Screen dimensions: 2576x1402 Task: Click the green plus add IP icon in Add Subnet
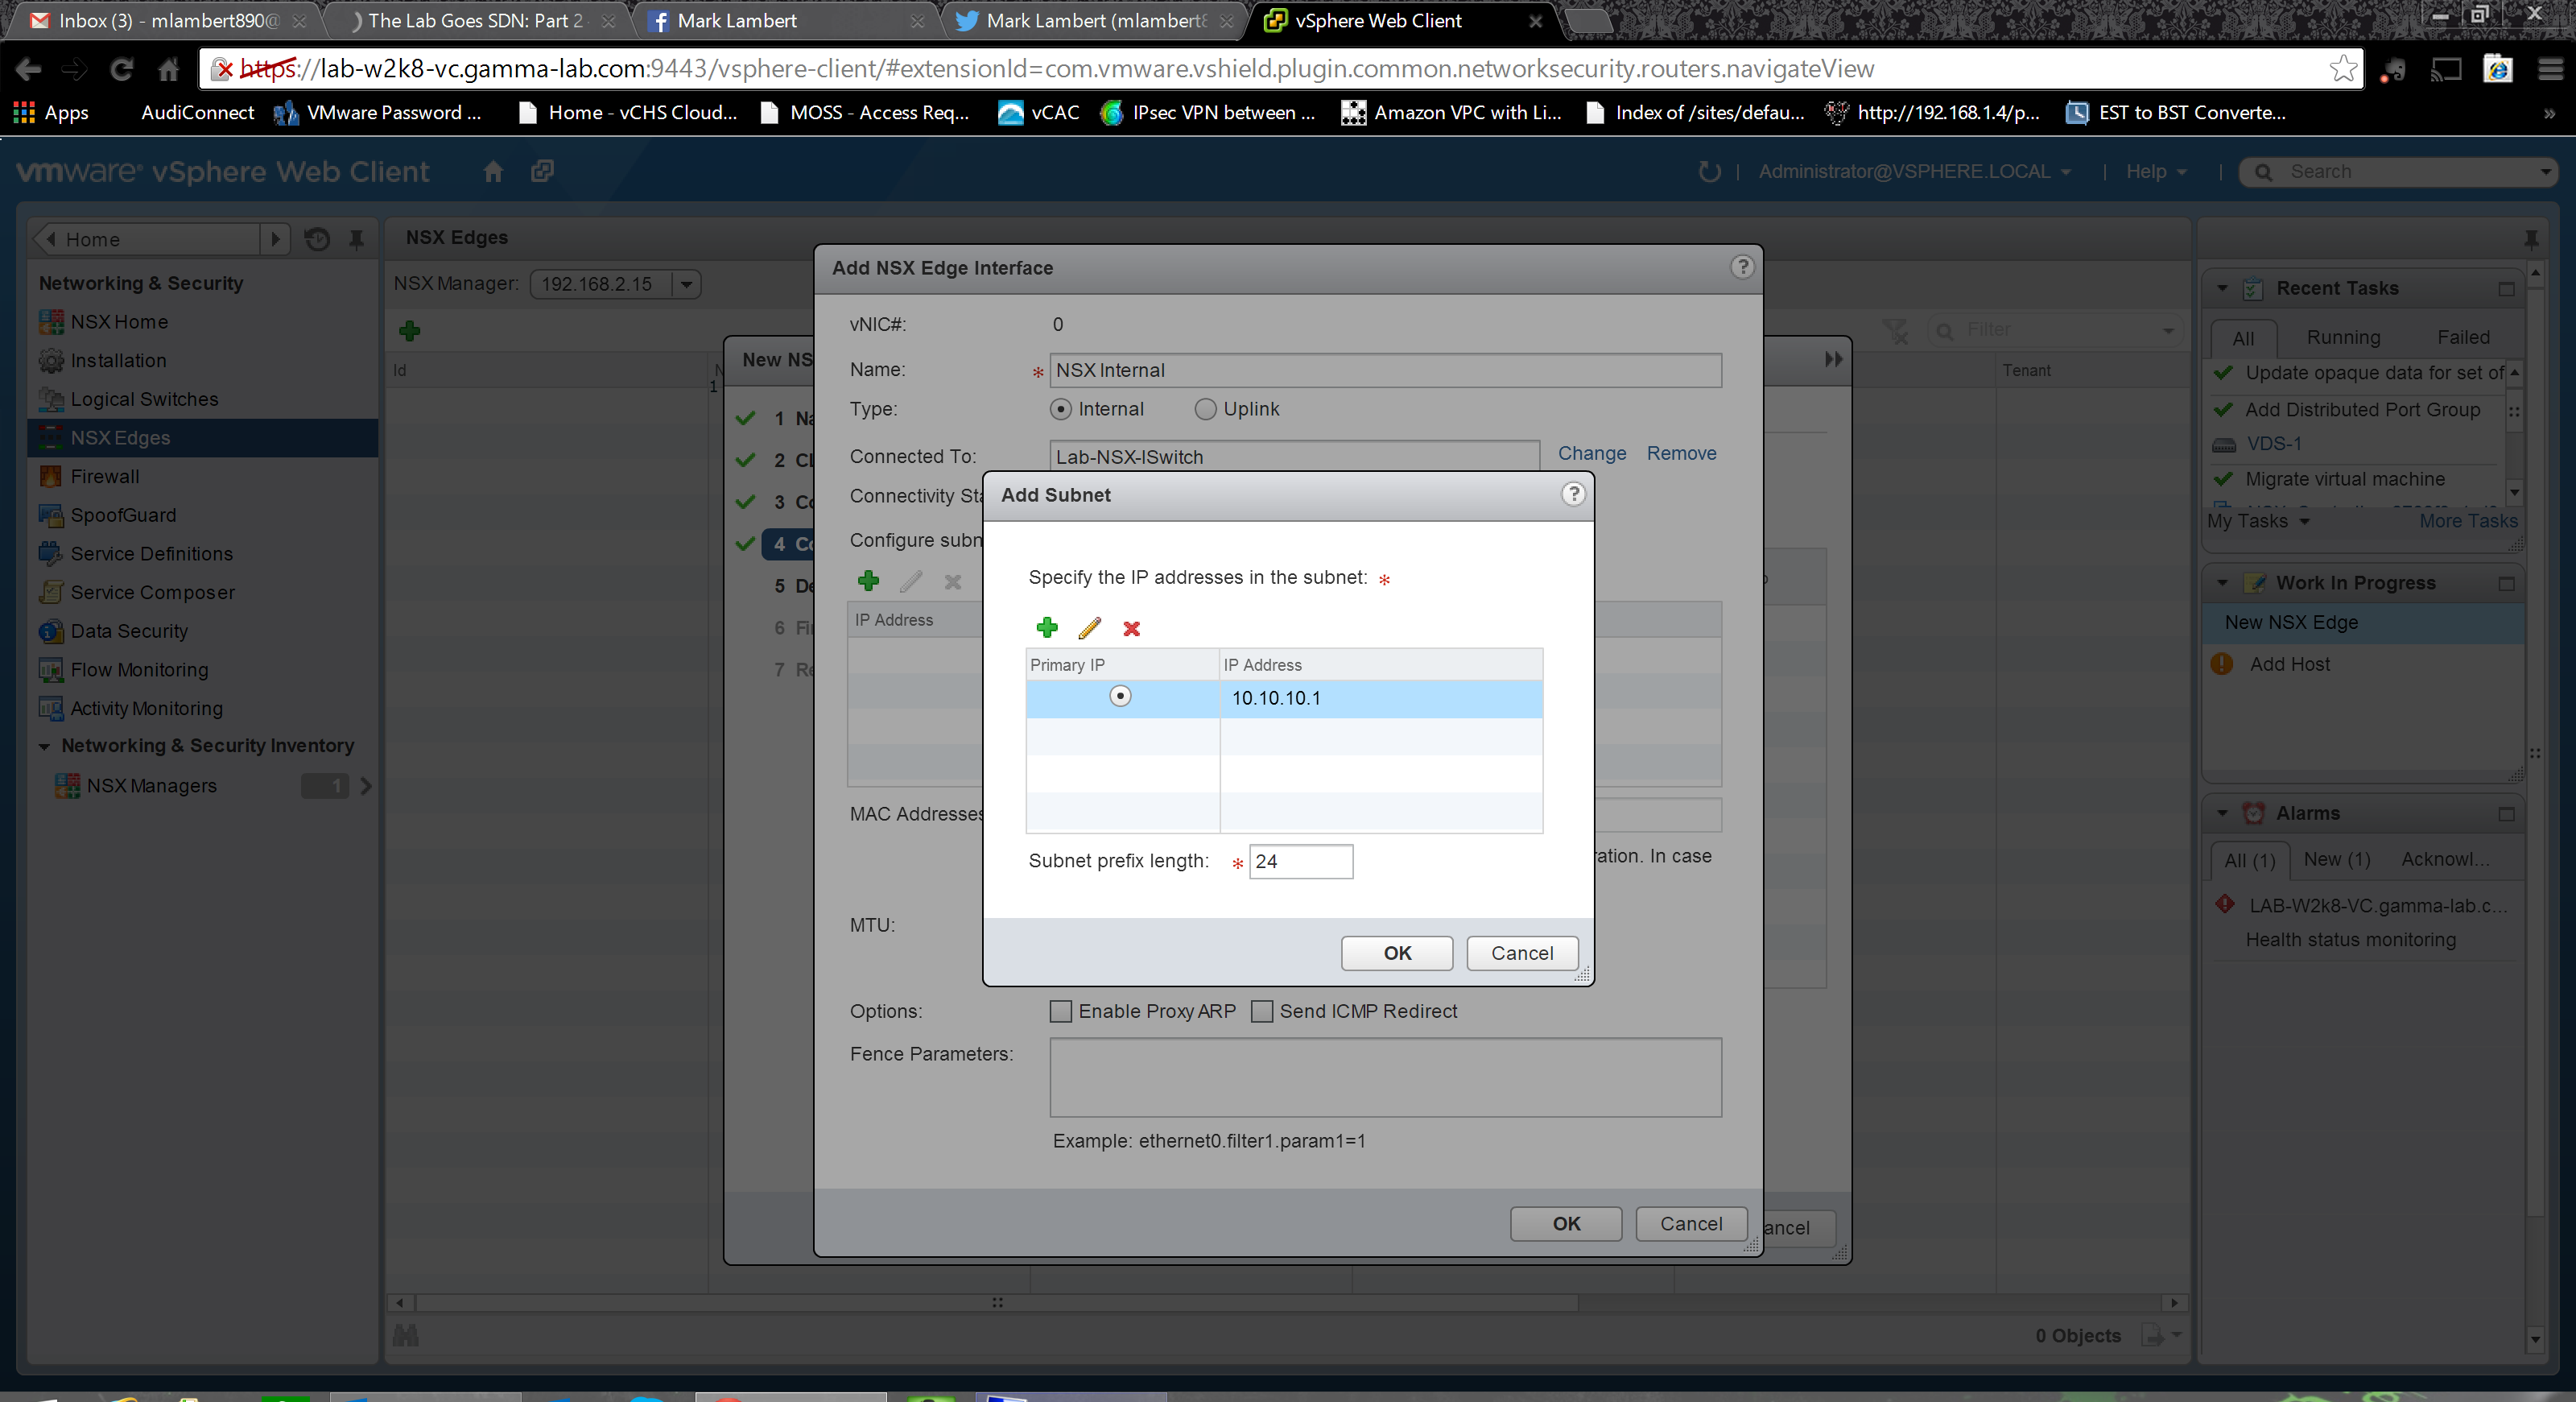click(x=1047, y=627)
